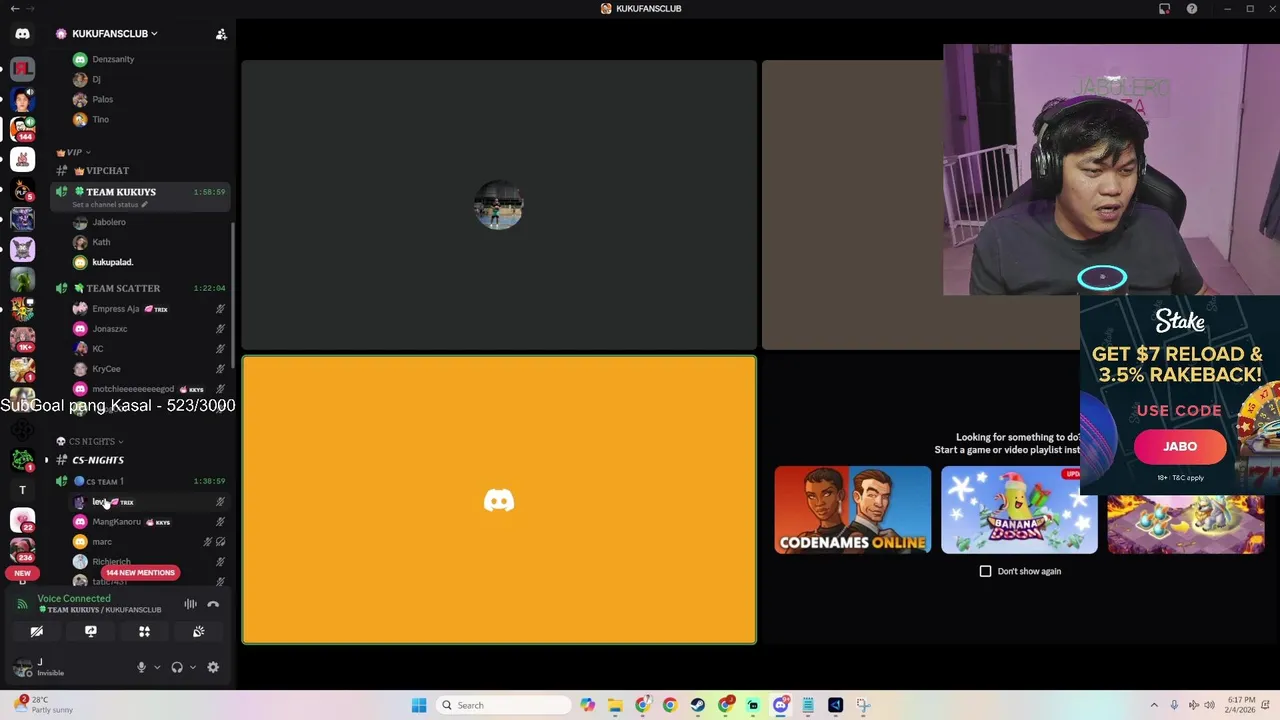The height and width of the screenshot is (720, 1280).
Task: Select member Tino in the list
Action: click(150, 119)
